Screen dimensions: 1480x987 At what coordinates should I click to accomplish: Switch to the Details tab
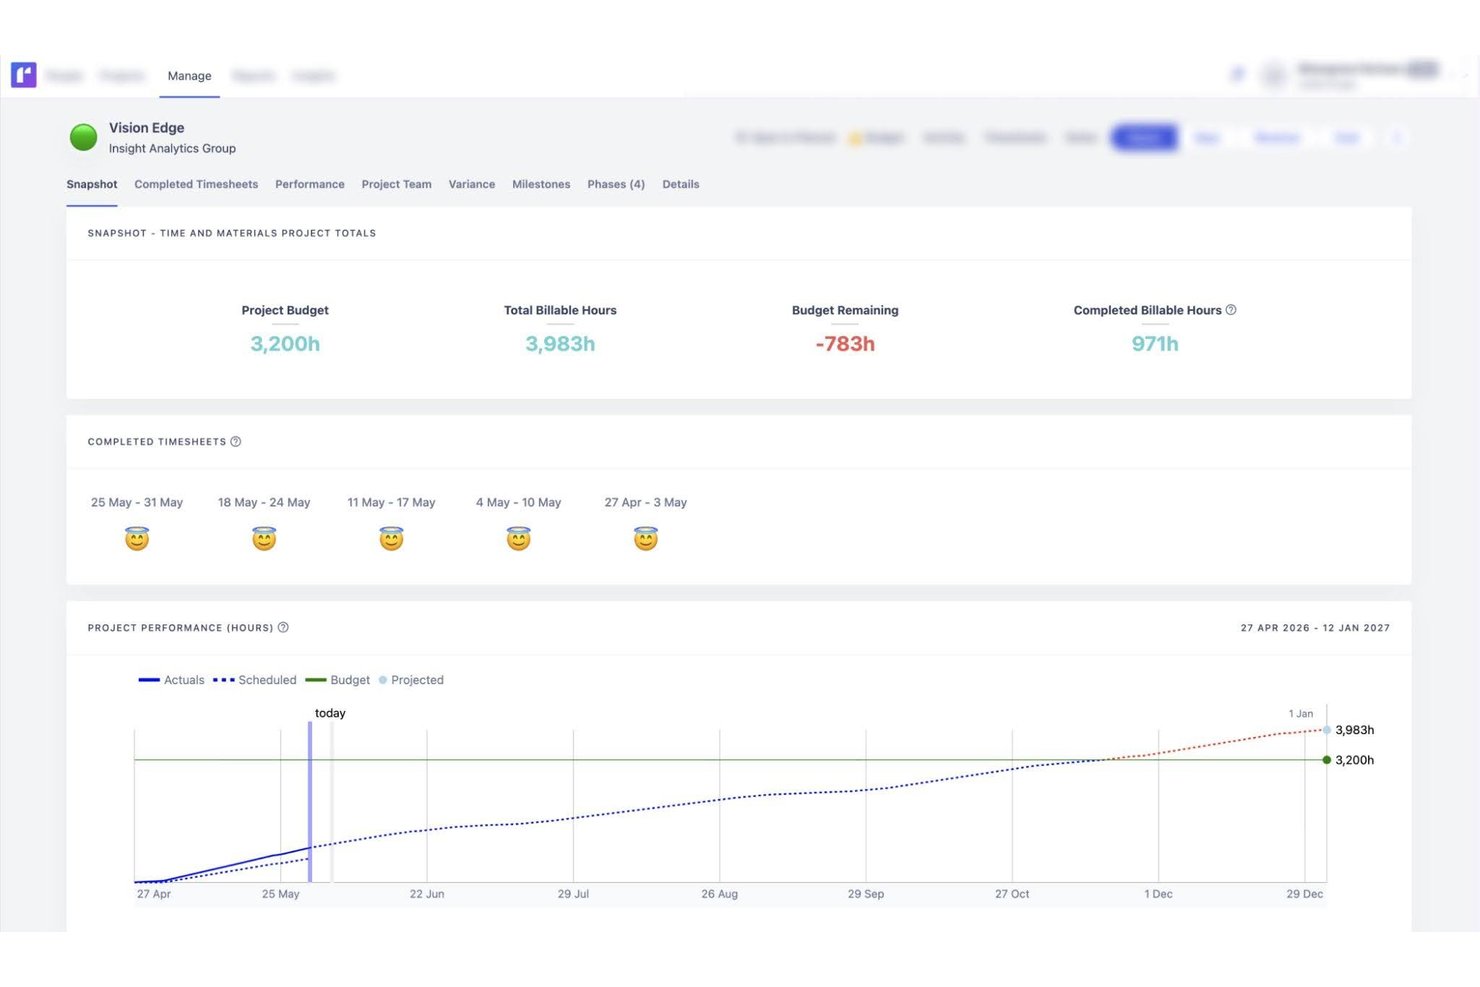(x=681, y=185)
